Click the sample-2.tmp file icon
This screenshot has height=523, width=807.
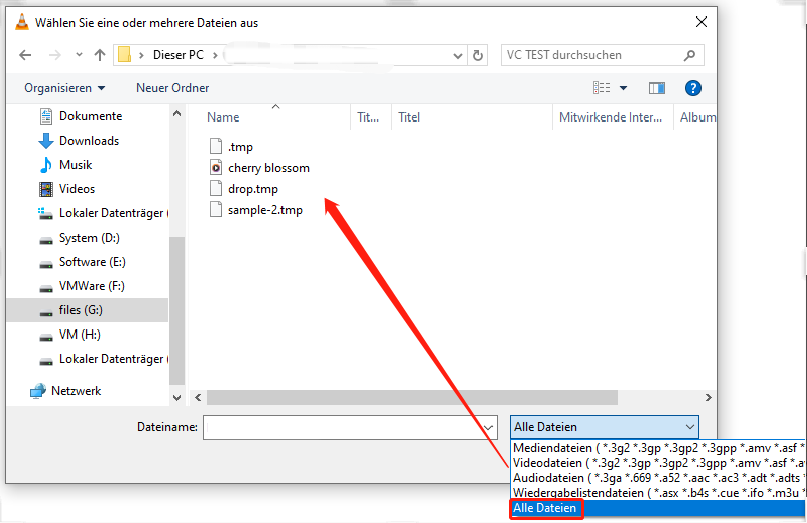[216, 210]
